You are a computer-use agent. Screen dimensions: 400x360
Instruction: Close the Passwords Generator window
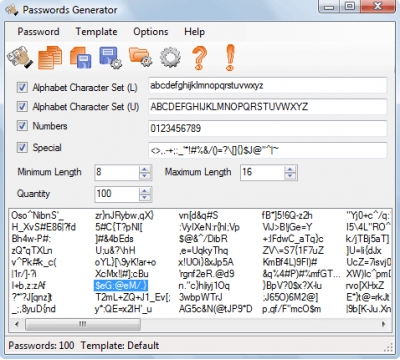[x=377, y=7]
